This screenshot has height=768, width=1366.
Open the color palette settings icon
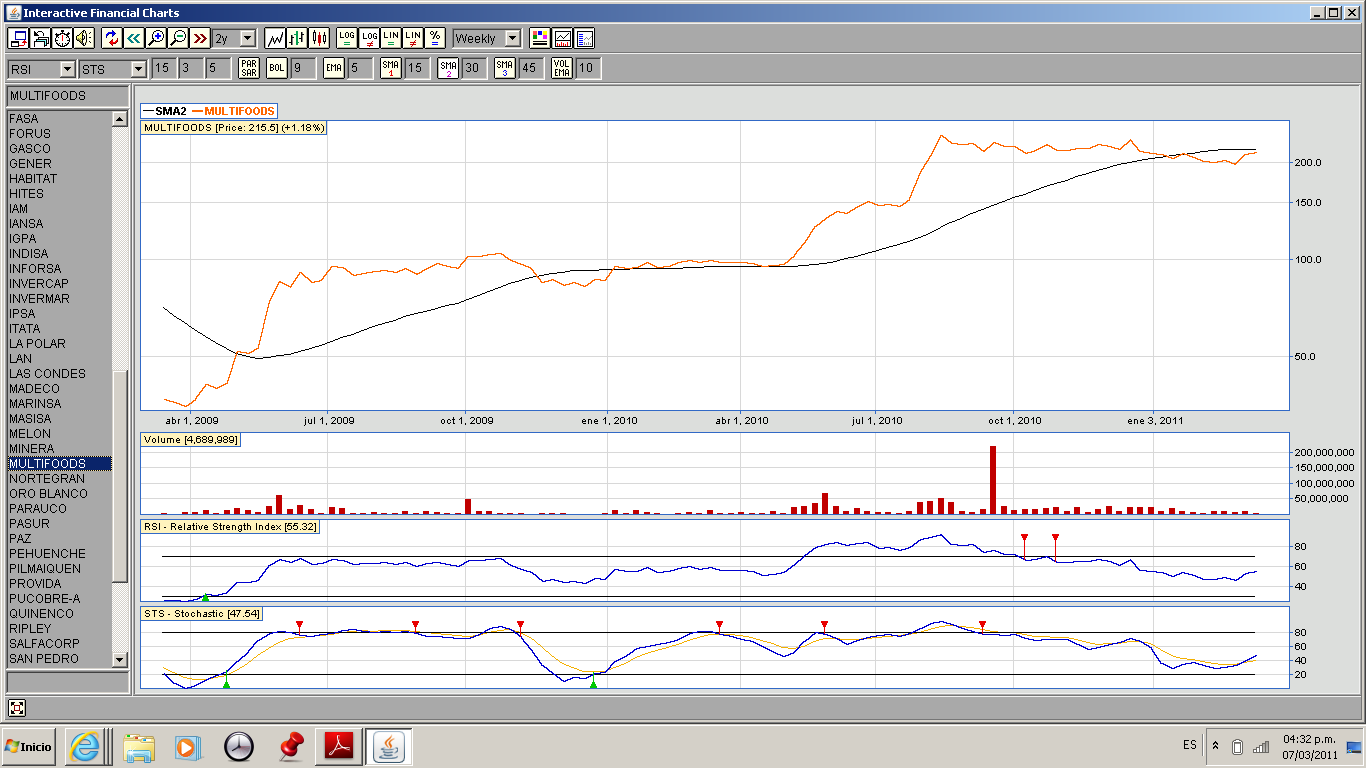pyautogui.click(x=540, y=38)
